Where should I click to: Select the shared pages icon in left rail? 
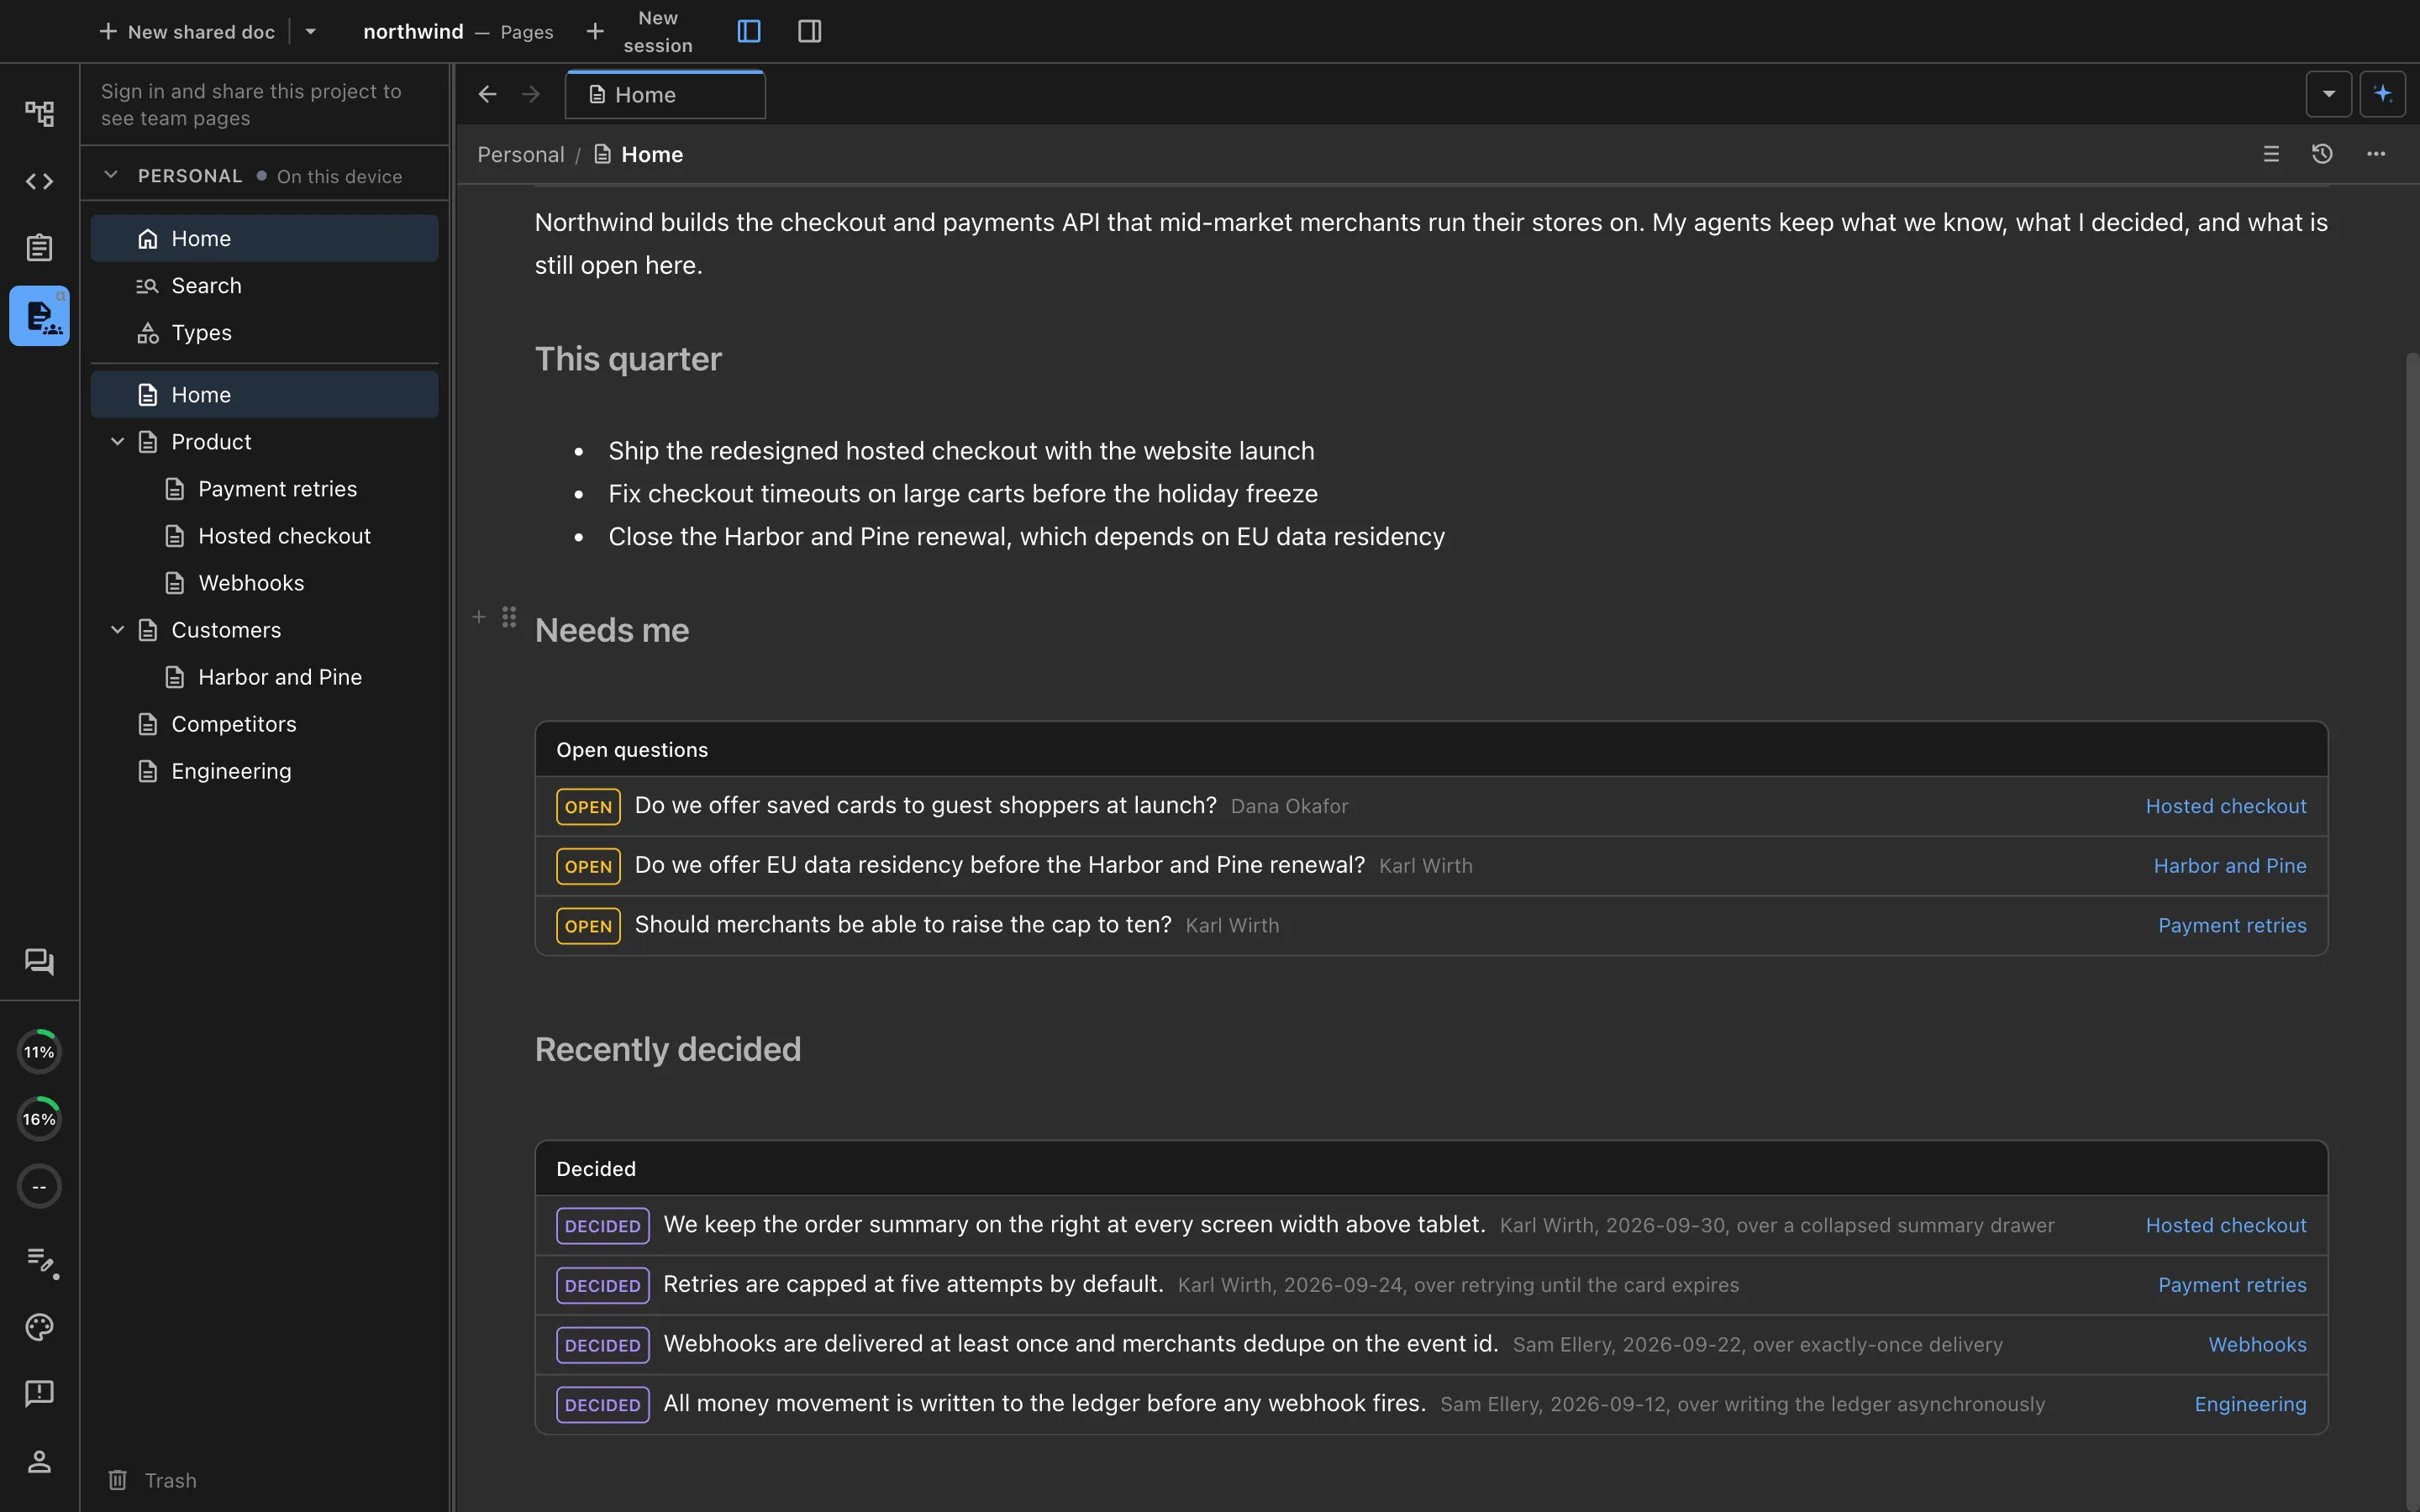click(39, 316)
